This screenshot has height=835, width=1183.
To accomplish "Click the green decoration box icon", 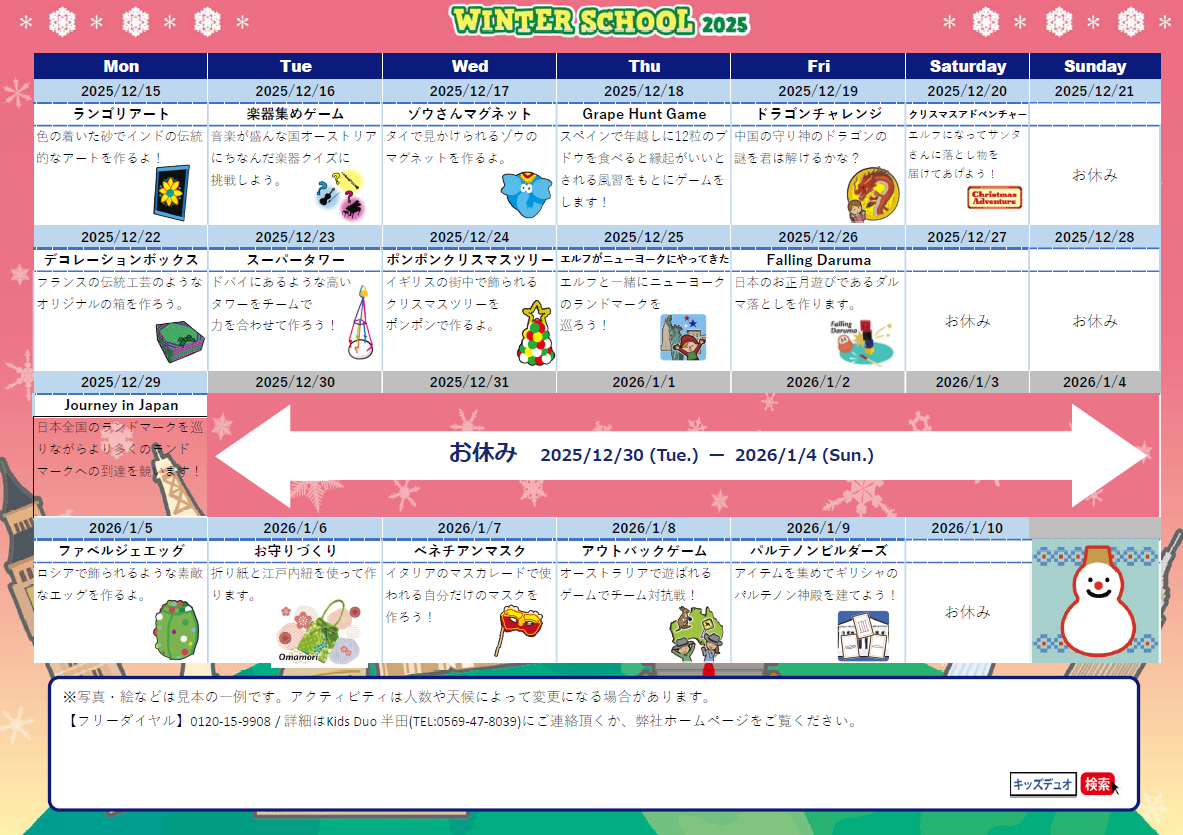I will (x=179, y=344).
